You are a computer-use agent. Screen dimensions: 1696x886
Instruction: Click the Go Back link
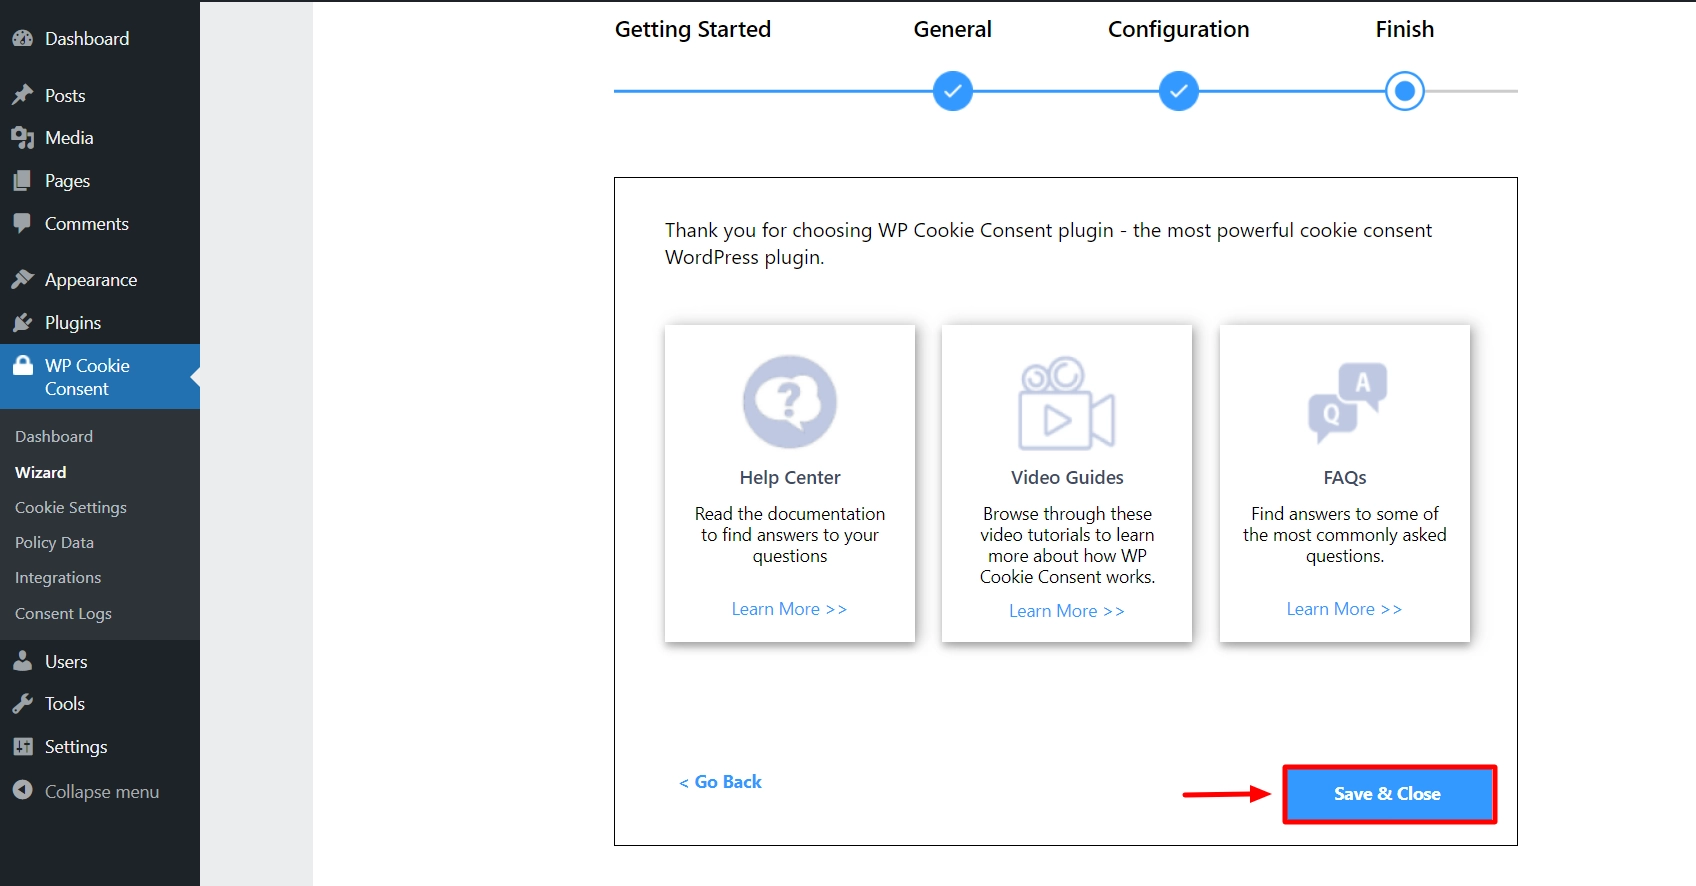721,782
